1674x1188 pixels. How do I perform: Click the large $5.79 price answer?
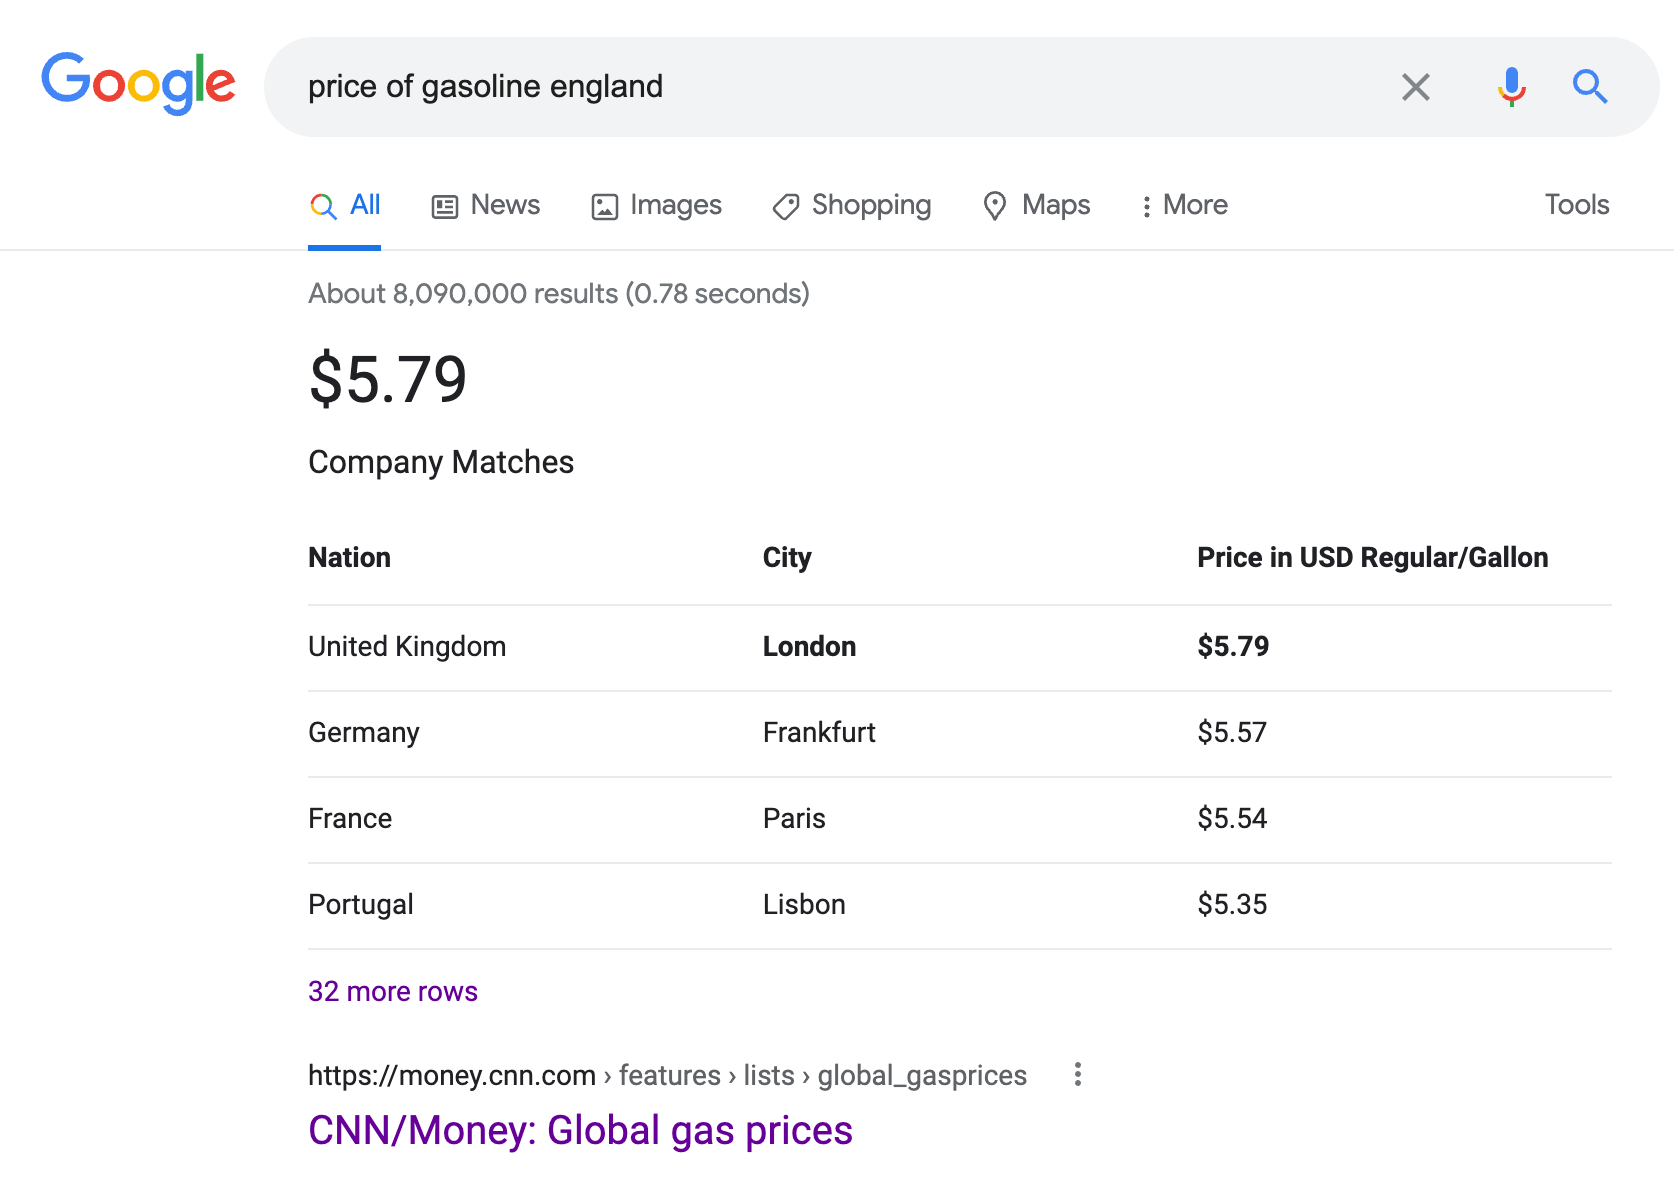coord(388,380)
